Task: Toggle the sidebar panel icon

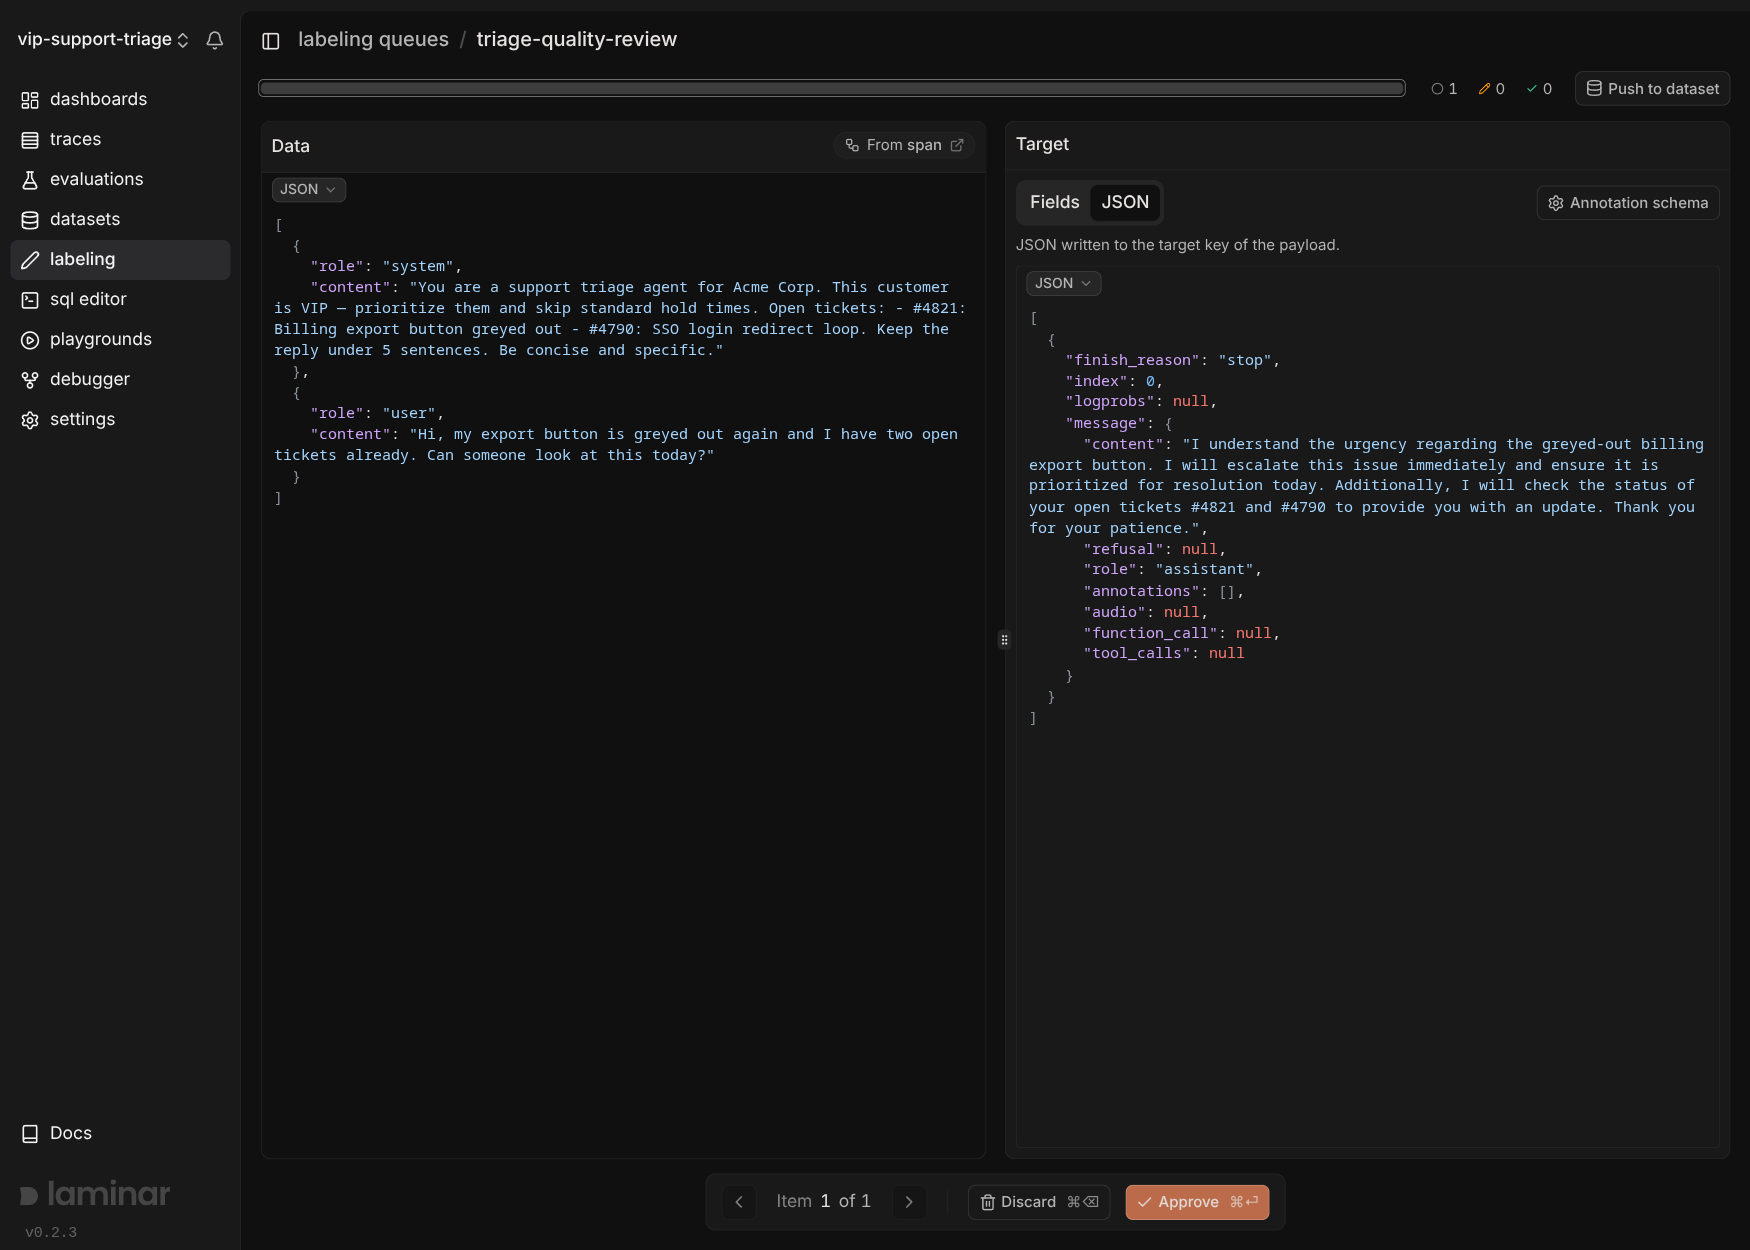Action: click(271, 41)
